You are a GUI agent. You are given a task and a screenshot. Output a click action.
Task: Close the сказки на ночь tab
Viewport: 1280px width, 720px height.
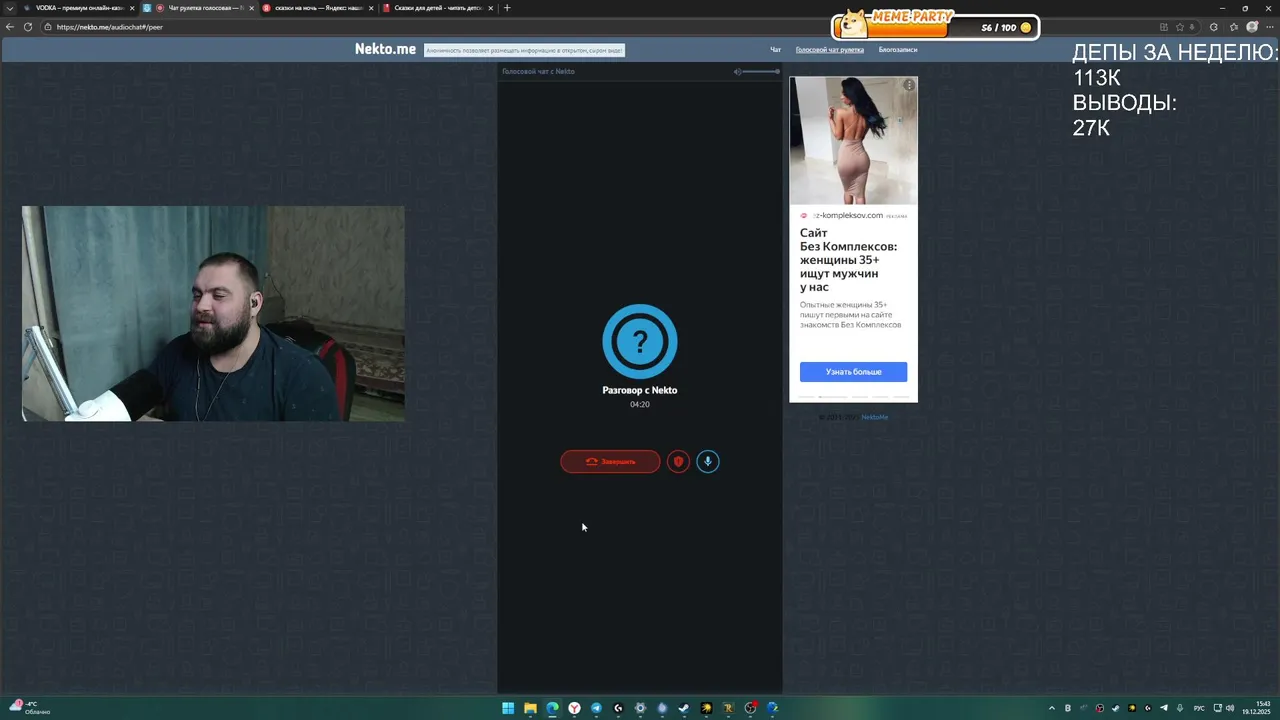372,8
